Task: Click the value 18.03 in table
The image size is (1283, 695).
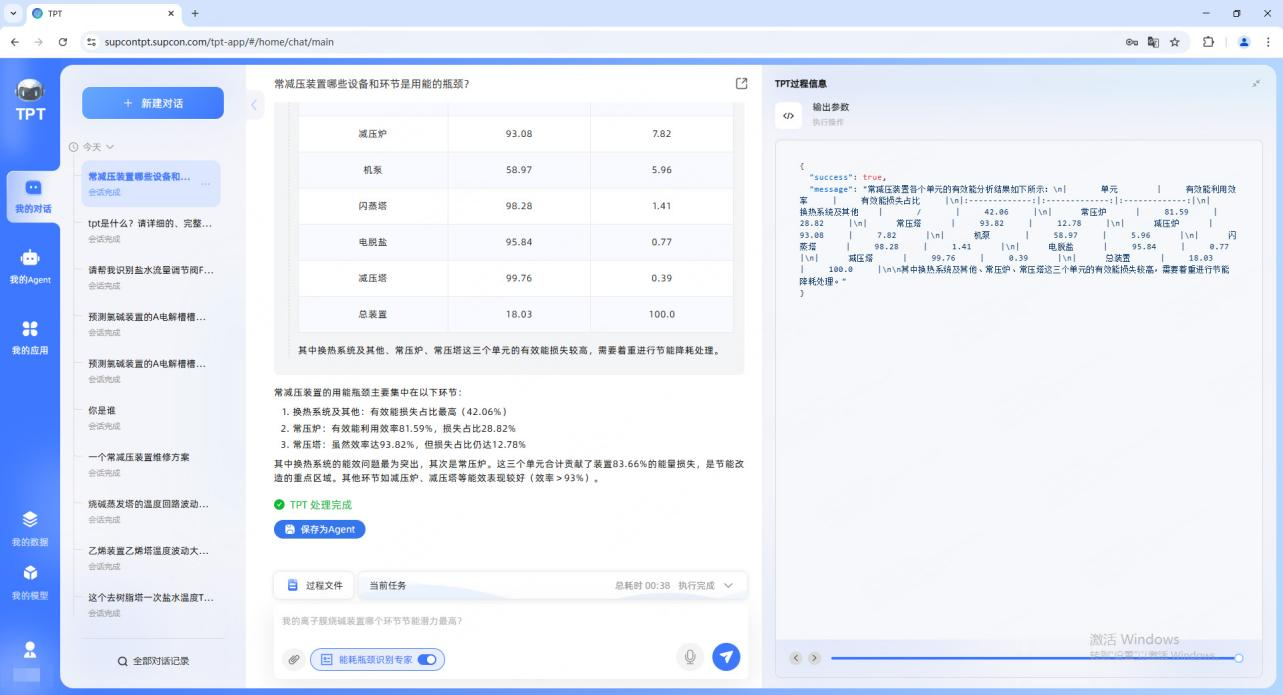Action: [x=519, y=314]
